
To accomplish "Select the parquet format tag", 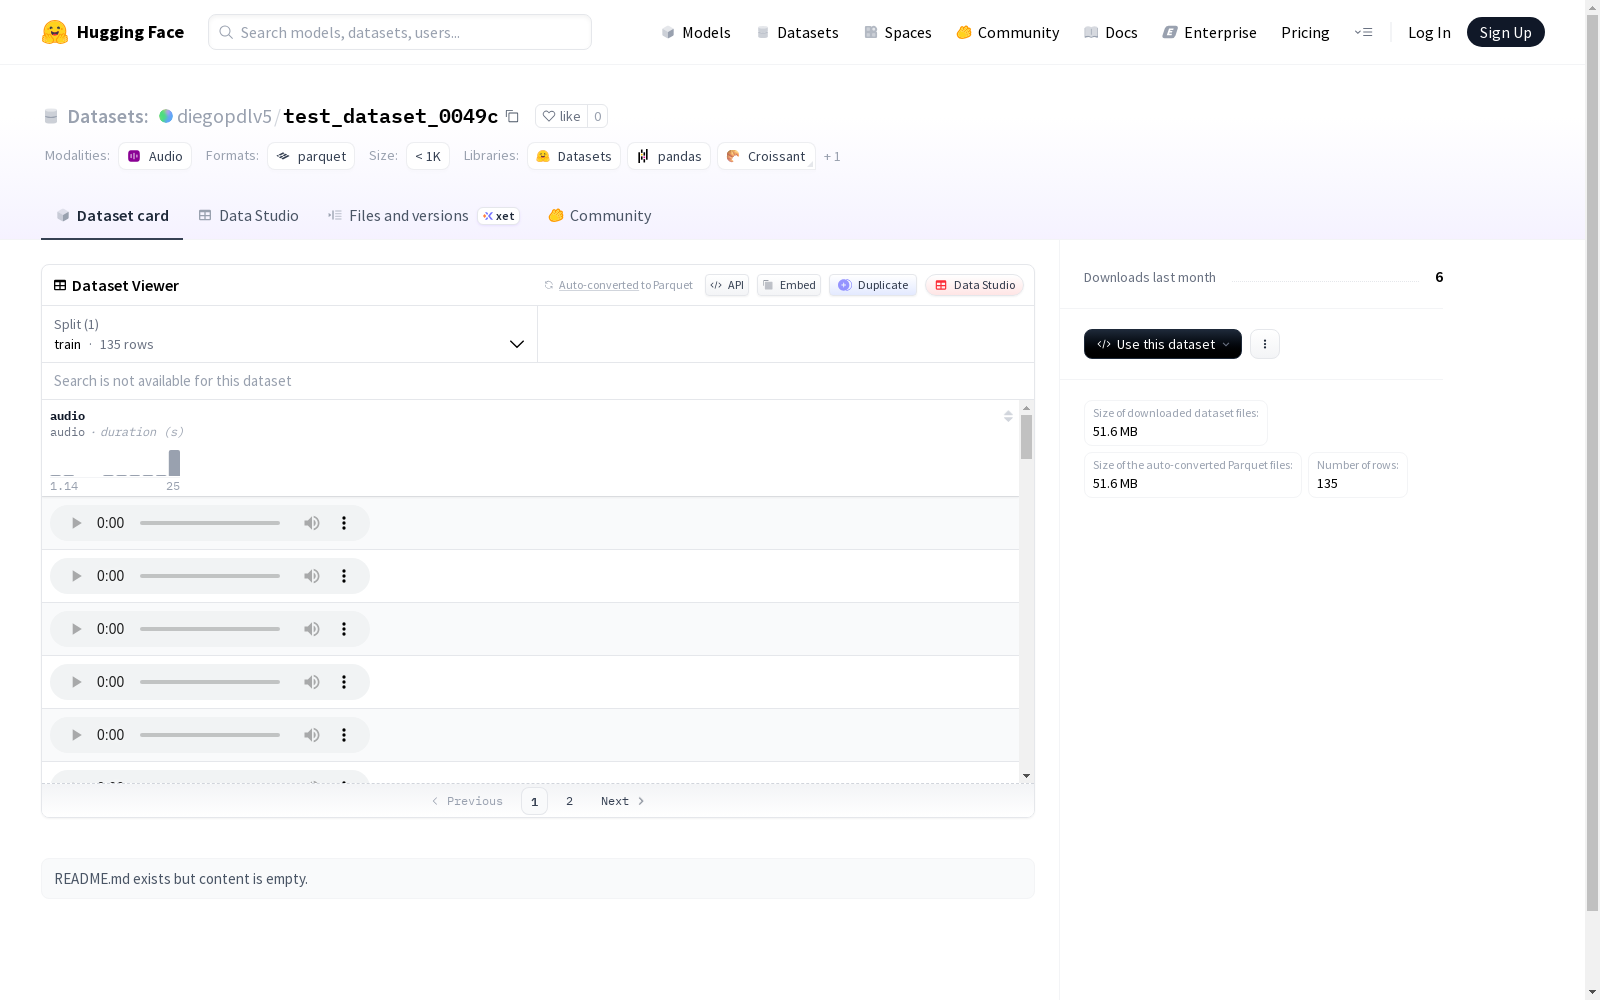I will click(x=311, y=156).
